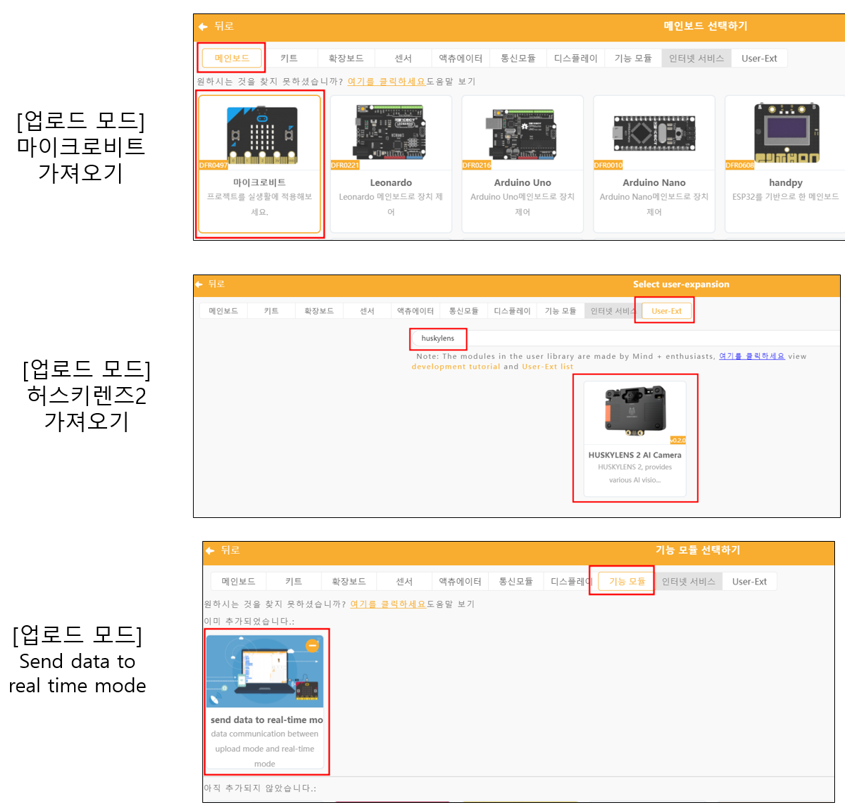The image size is (845, 811).
Task: Select the Leonardo board card
Action: [x=391, y=164]
